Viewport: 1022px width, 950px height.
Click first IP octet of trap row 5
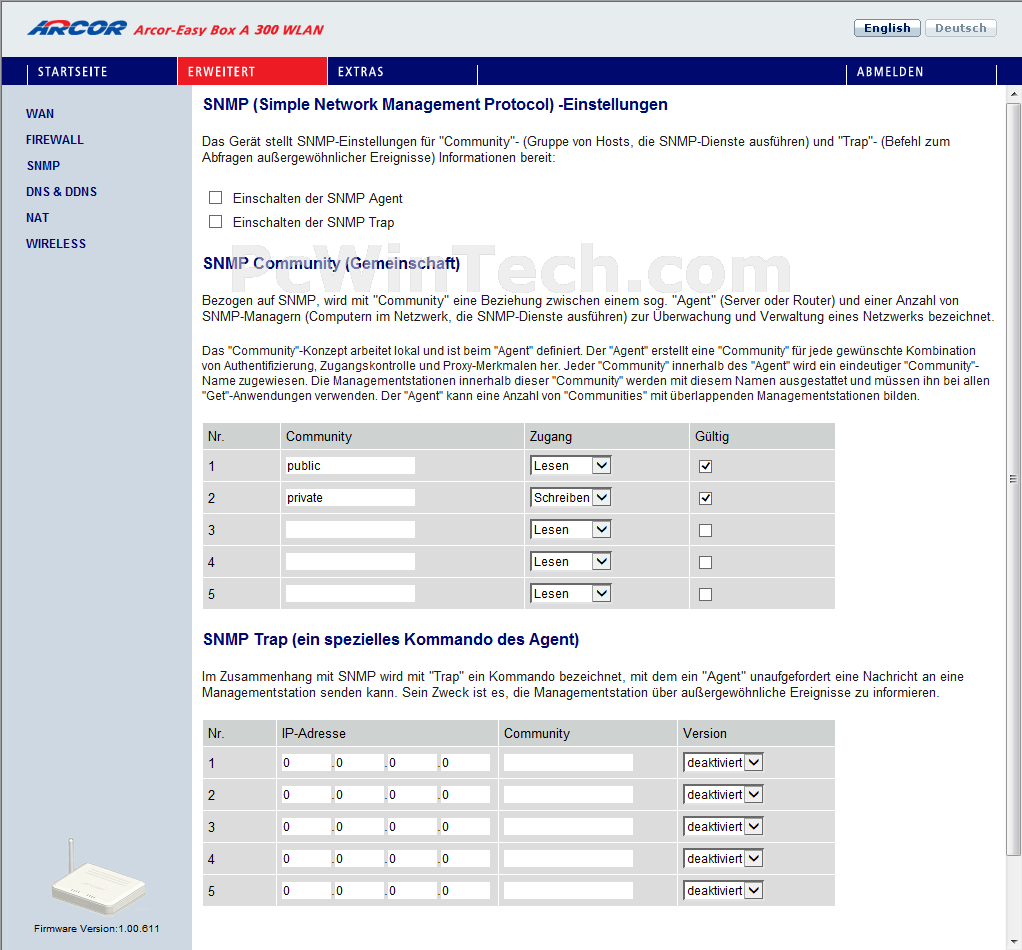[306, 890]
